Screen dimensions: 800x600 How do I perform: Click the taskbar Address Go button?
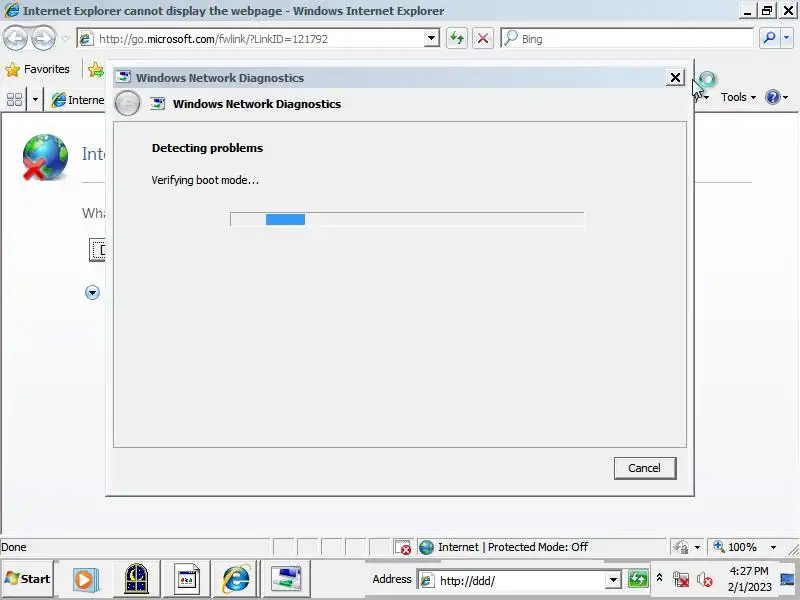(638, 580)
